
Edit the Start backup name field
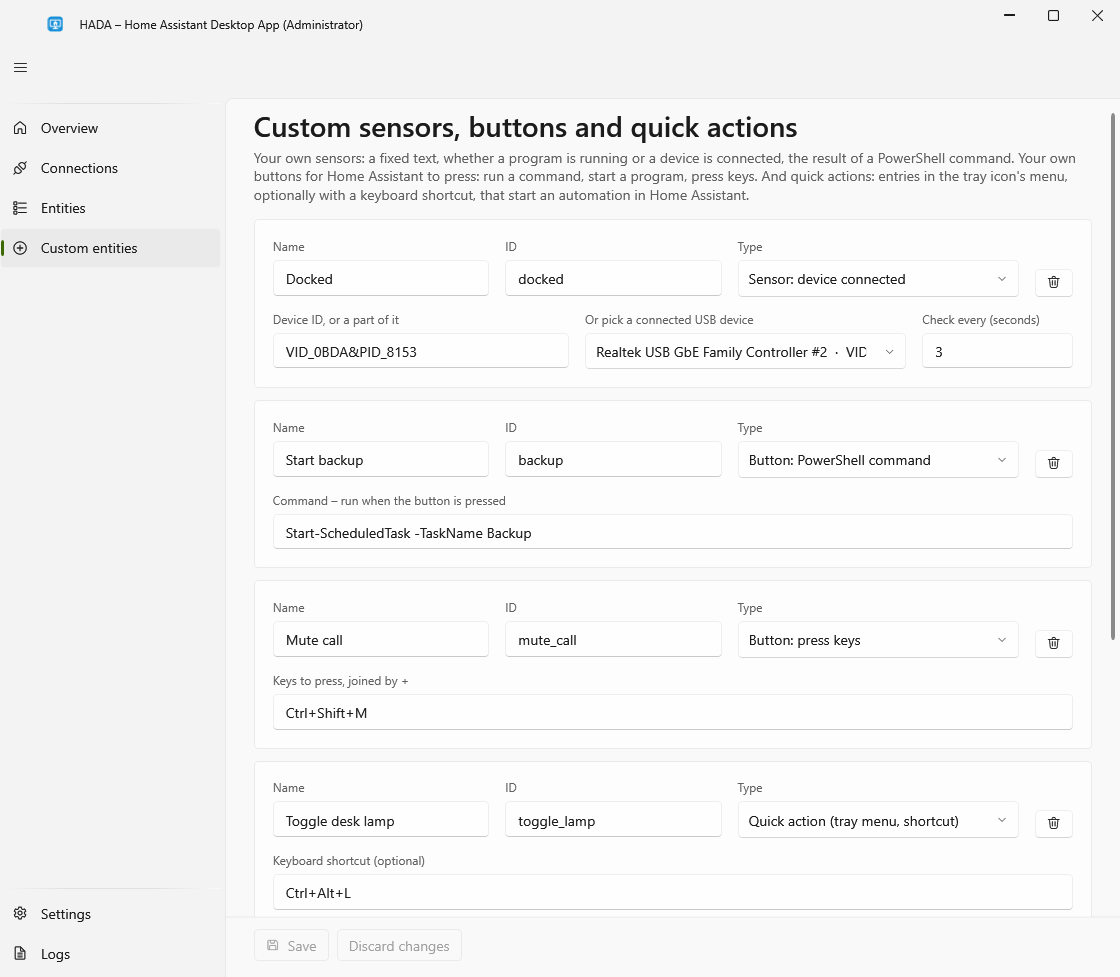[x=381, y=461]
